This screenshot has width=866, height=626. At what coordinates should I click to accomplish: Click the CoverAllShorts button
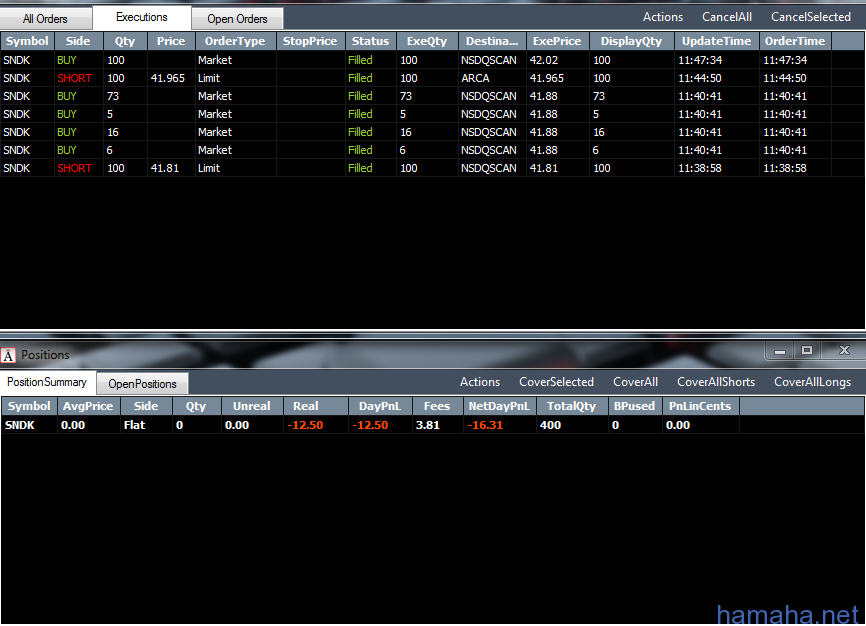click(x=716, y=382)
